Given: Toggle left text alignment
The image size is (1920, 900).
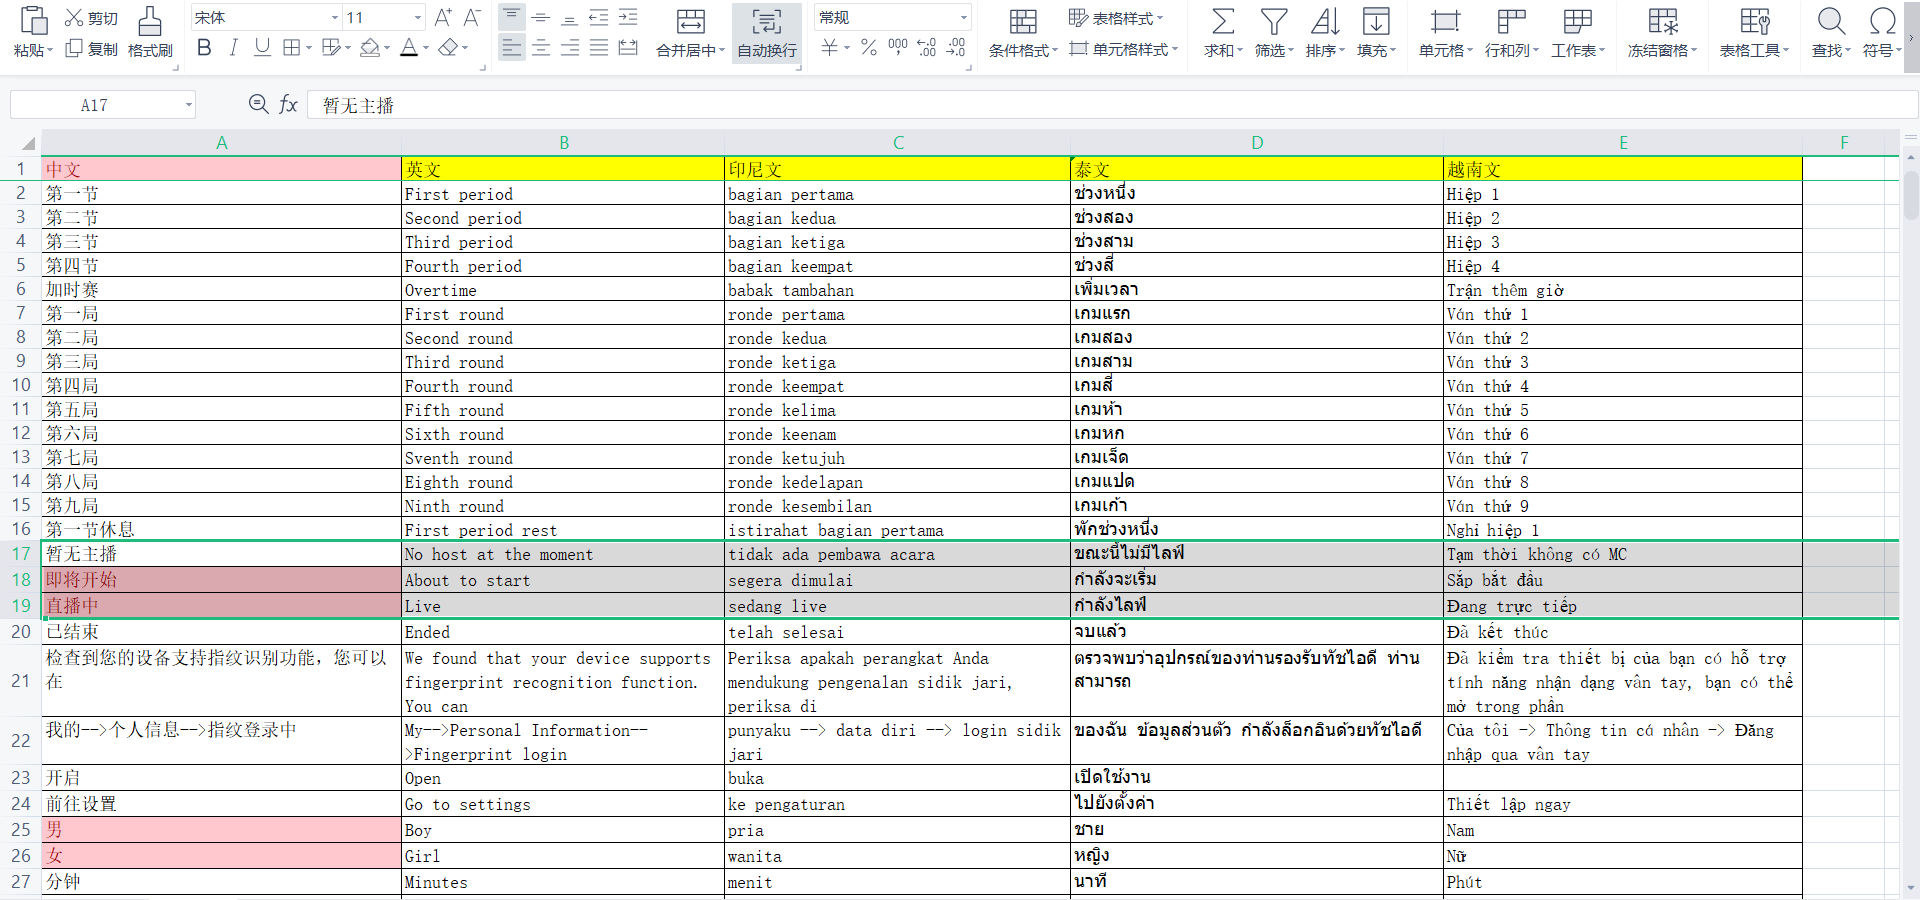Looking at the screenshot, I should [511, 47].
